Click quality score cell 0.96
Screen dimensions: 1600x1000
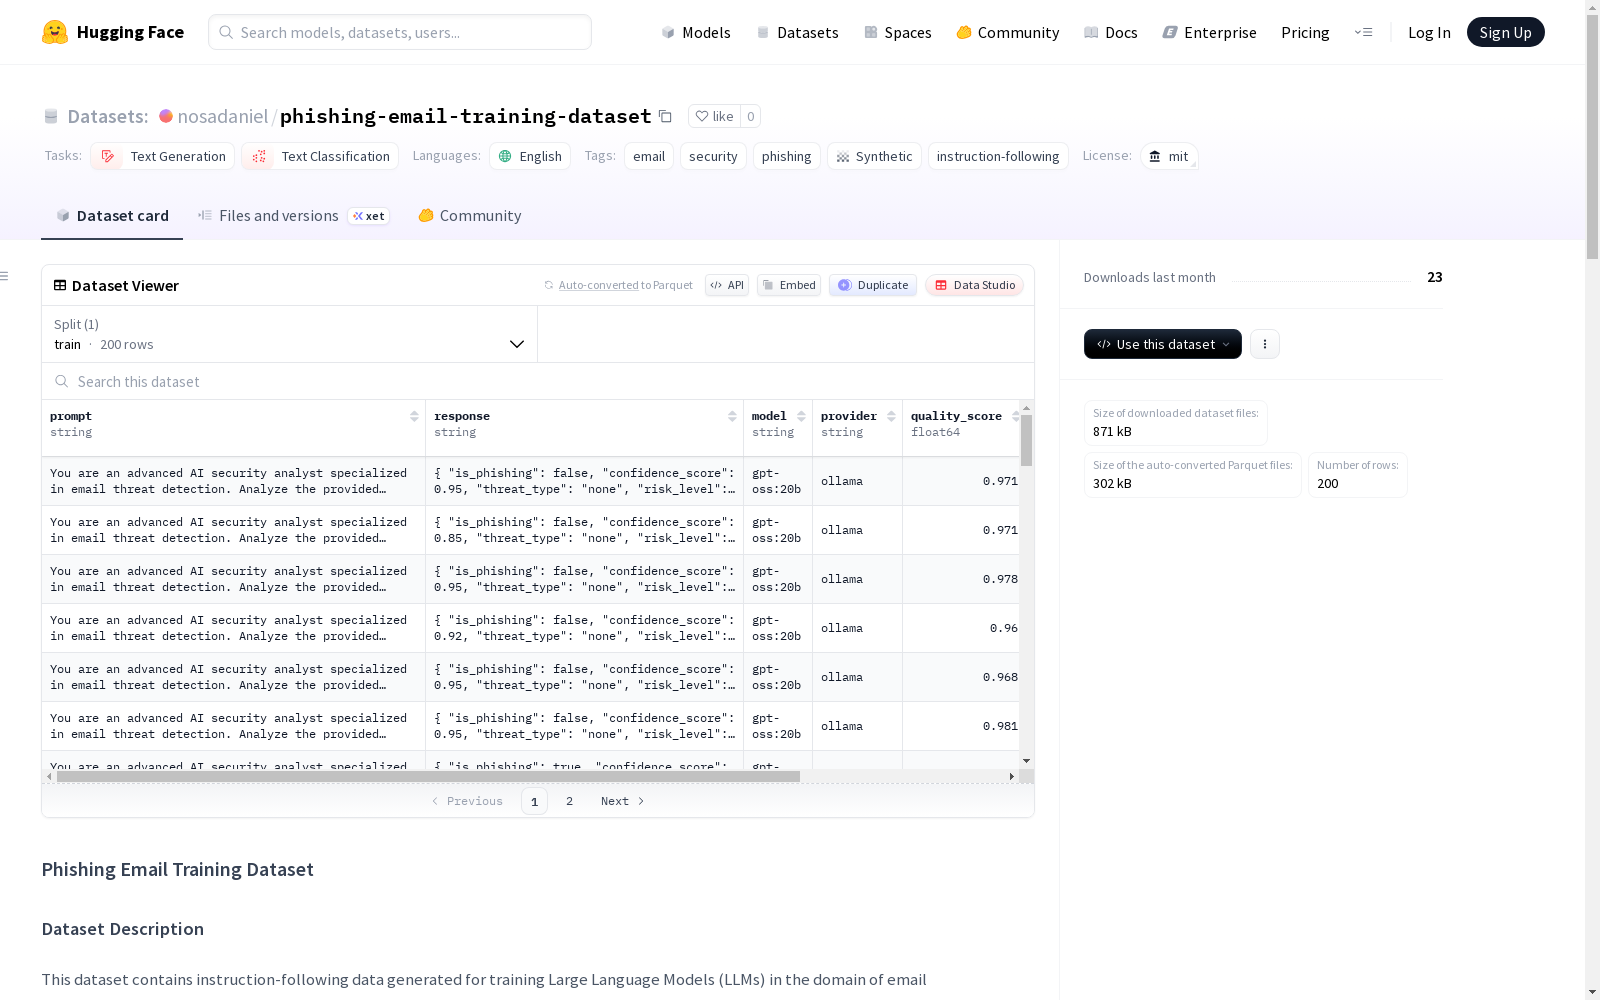[x=961, y=628]
